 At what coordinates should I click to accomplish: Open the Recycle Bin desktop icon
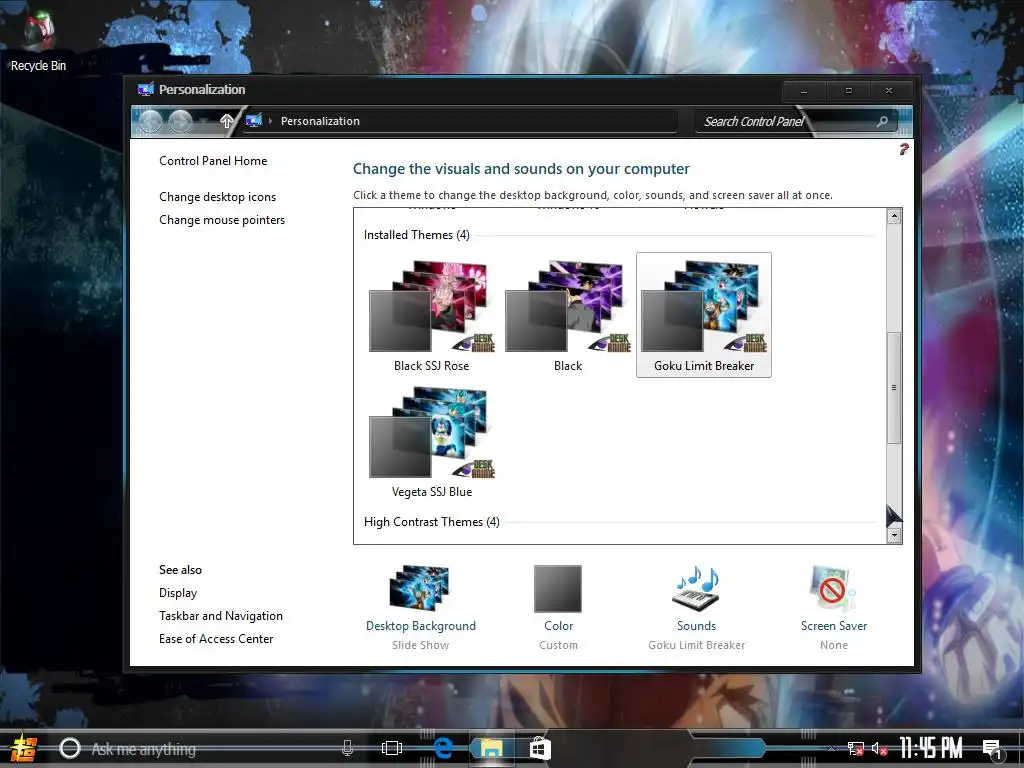[38, 41]
